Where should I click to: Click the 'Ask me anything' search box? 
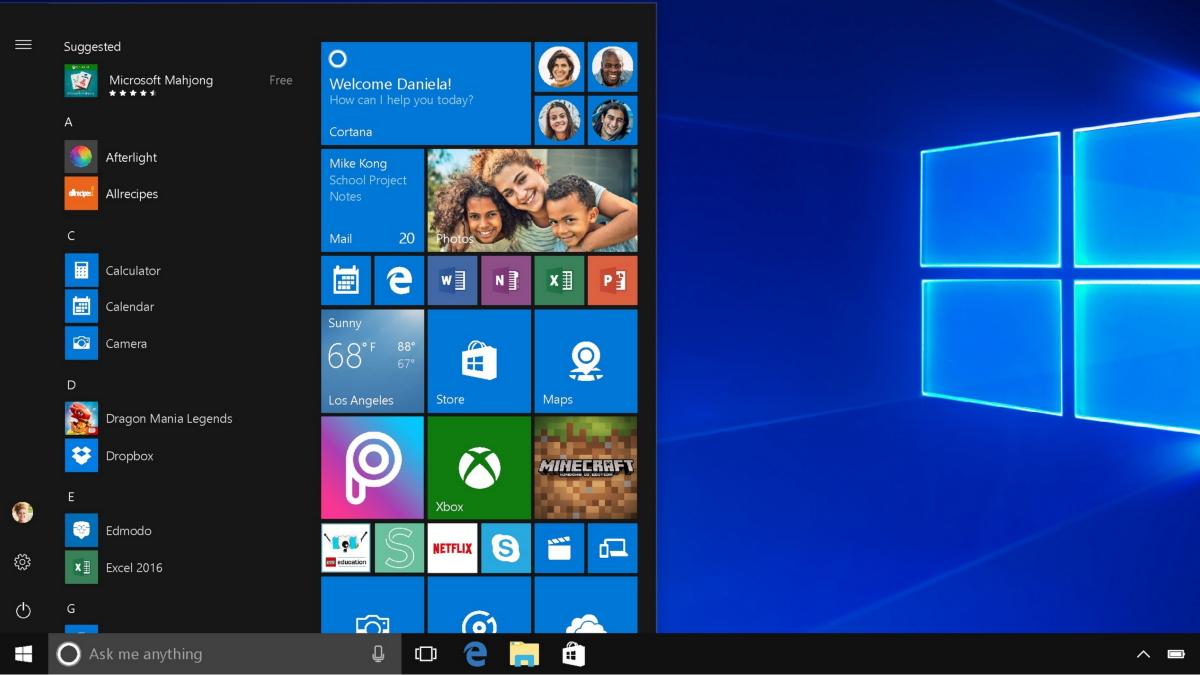click(225, 654)
